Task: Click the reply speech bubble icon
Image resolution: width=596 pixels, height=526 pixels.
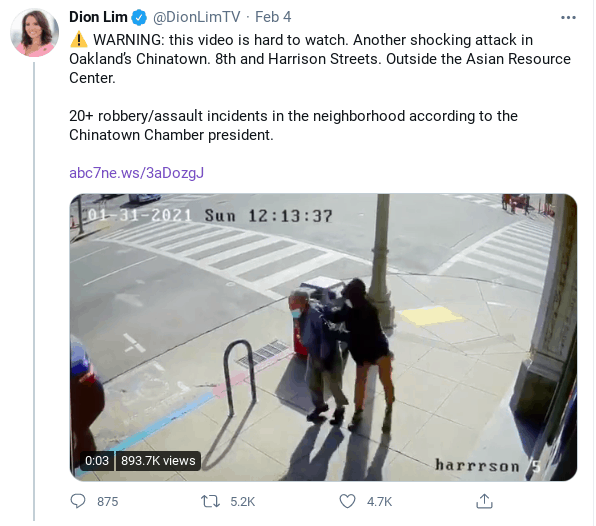Action: coord(78,501)
